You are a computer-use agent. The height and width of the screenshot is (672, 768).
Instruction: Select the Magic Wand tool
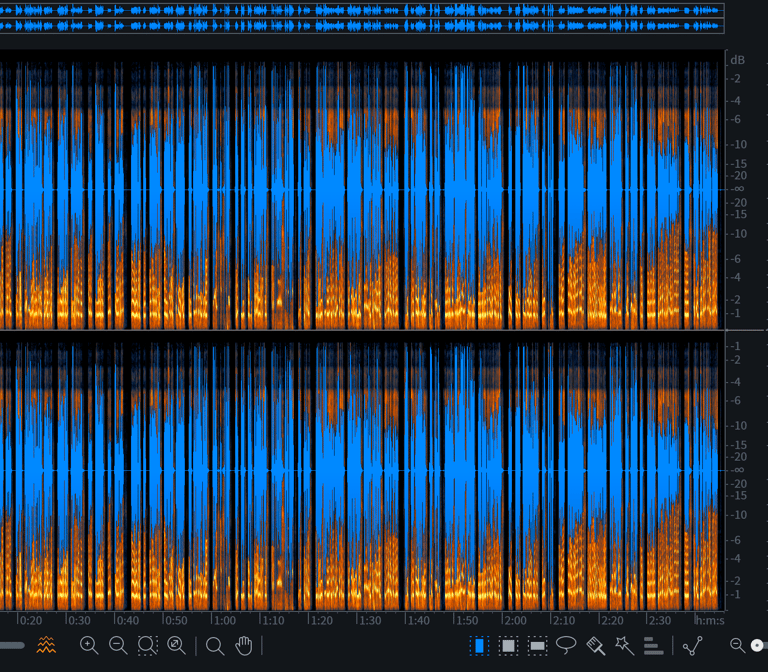pos(624,646)
